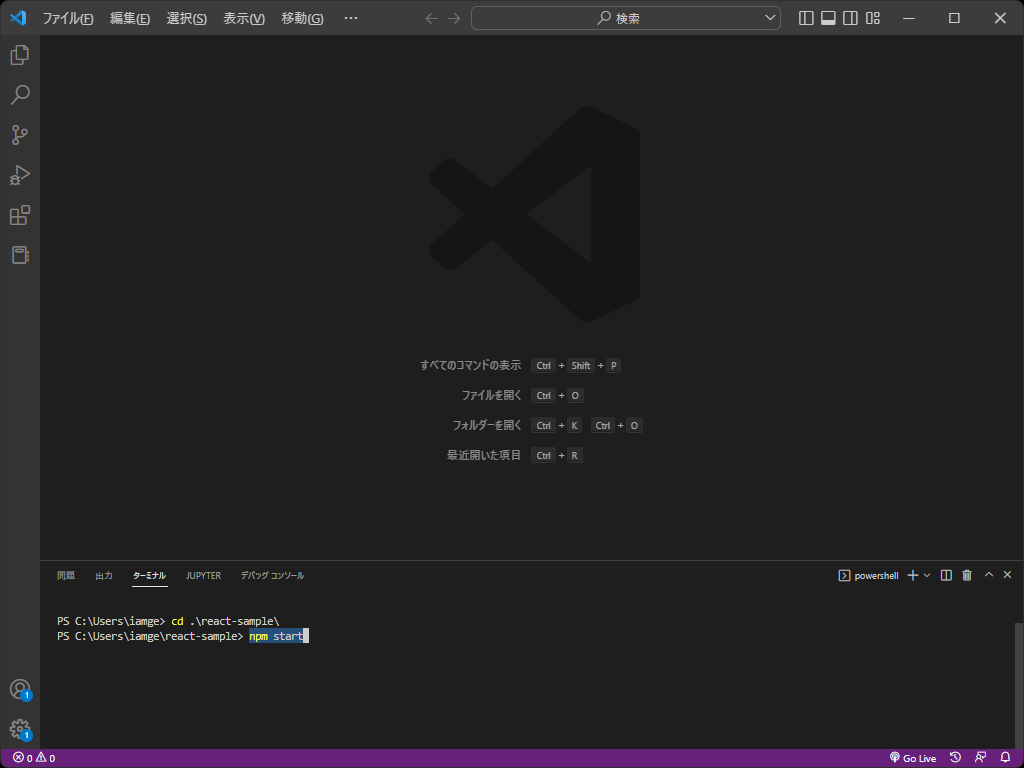Switch to the デバッグ コンソール tab

(x=272, y=575)
